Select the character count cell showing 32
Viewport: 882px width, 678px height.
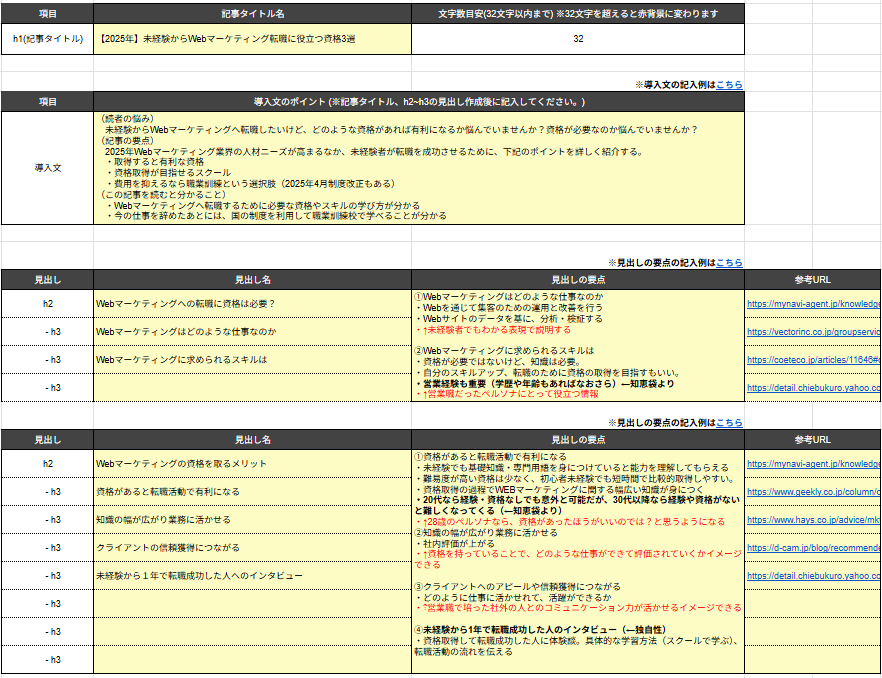coord(578,39)
